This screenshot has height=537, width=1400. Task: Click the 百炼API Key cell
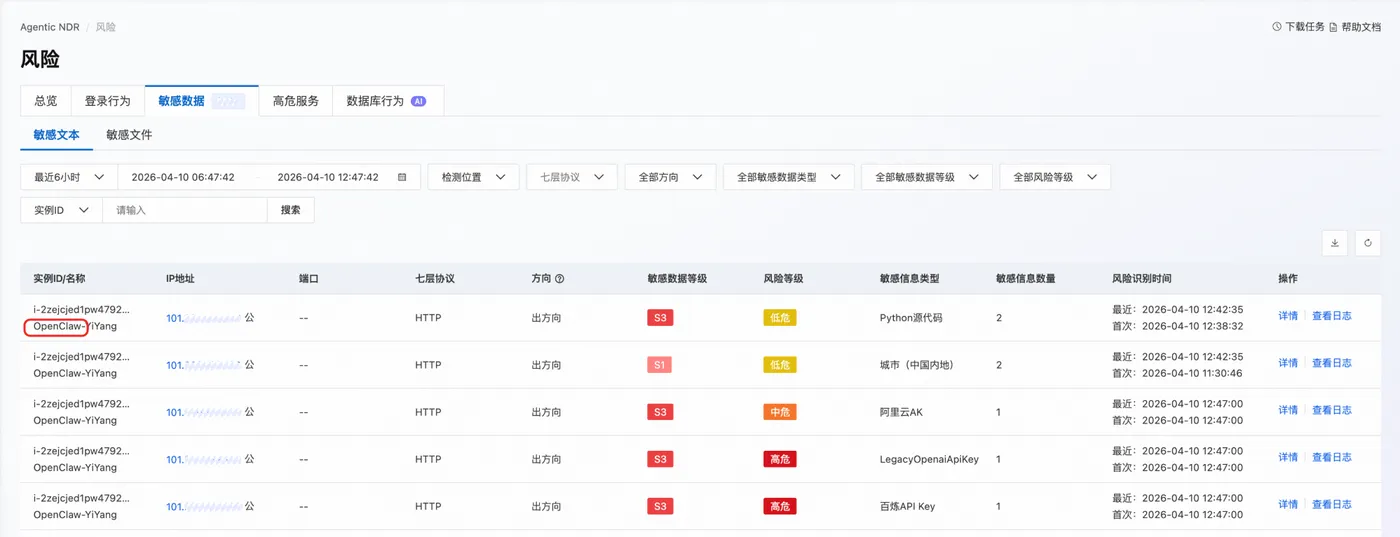(x=907, y=506)
